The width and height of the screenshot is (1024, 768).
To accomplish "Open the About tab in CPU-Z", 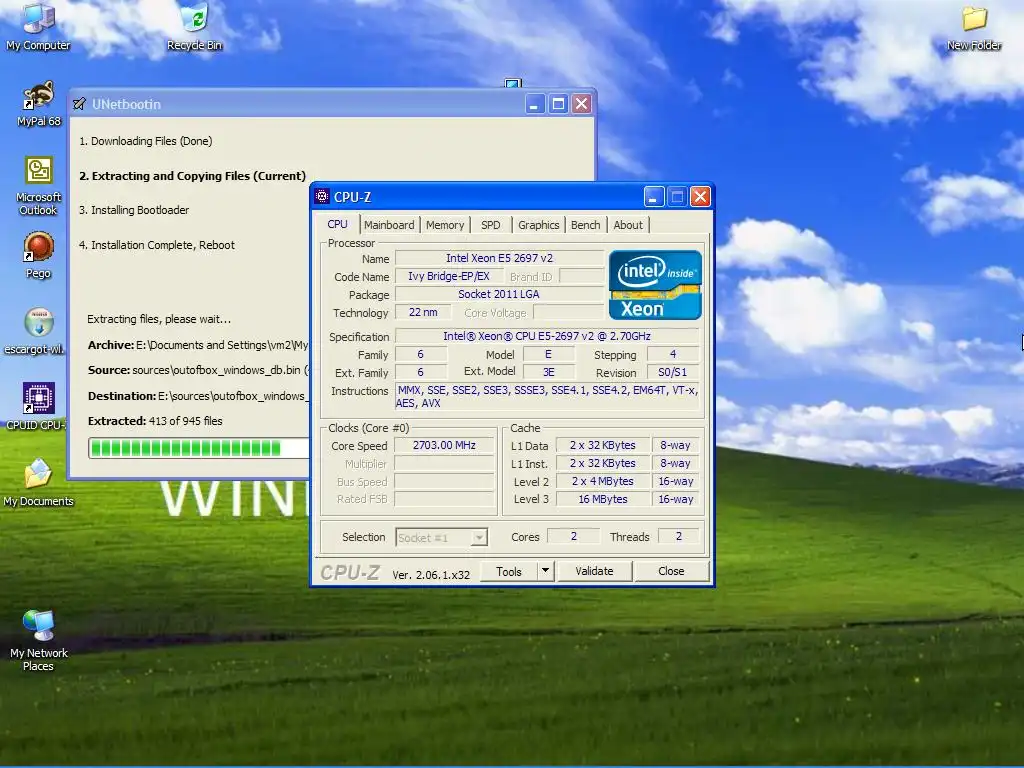I will point(628,225).
